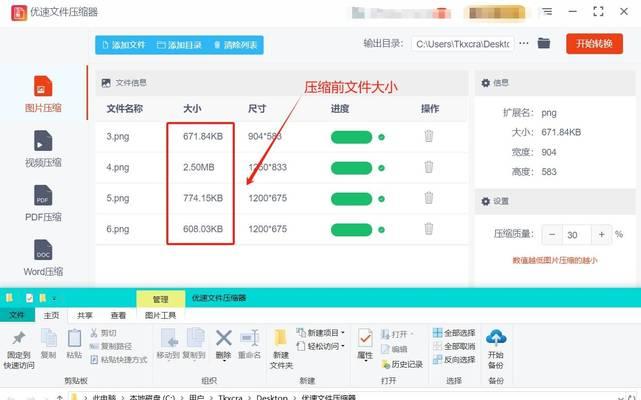641x400 pixels.
Task: Click the 3.png progress bar
Action: 351,137
